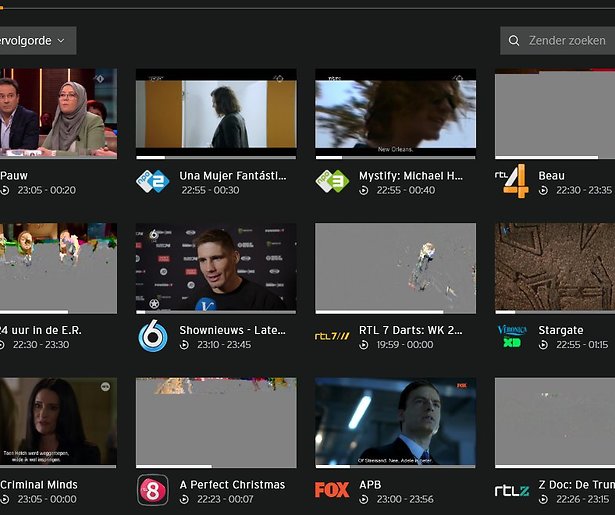The height and width of the screenshot is (515, 615).
Task: Click the replay icon for APB 23:00 - 23:56
Action: [364, 500]
